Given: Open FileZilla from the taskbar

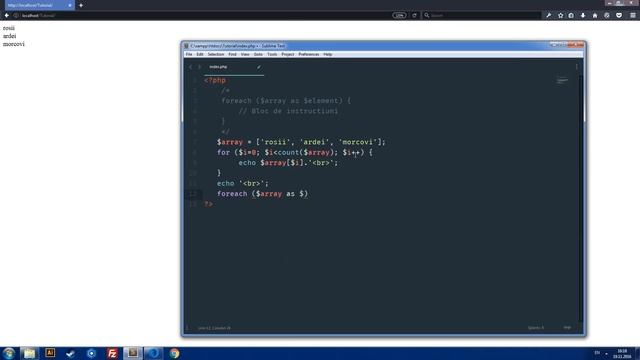Looking at the screenshot, I should point(112,353).
